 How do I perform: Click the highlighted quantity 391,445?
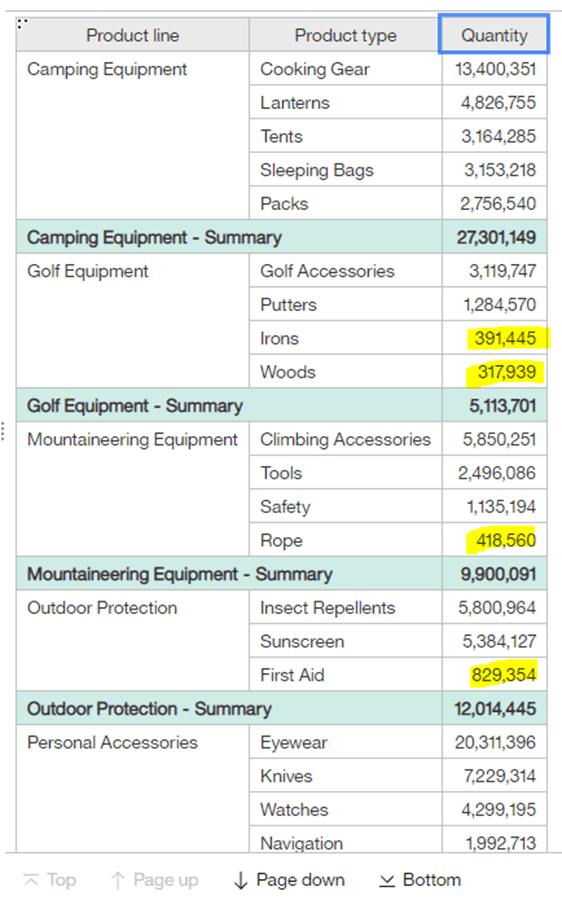pos(505,338)
